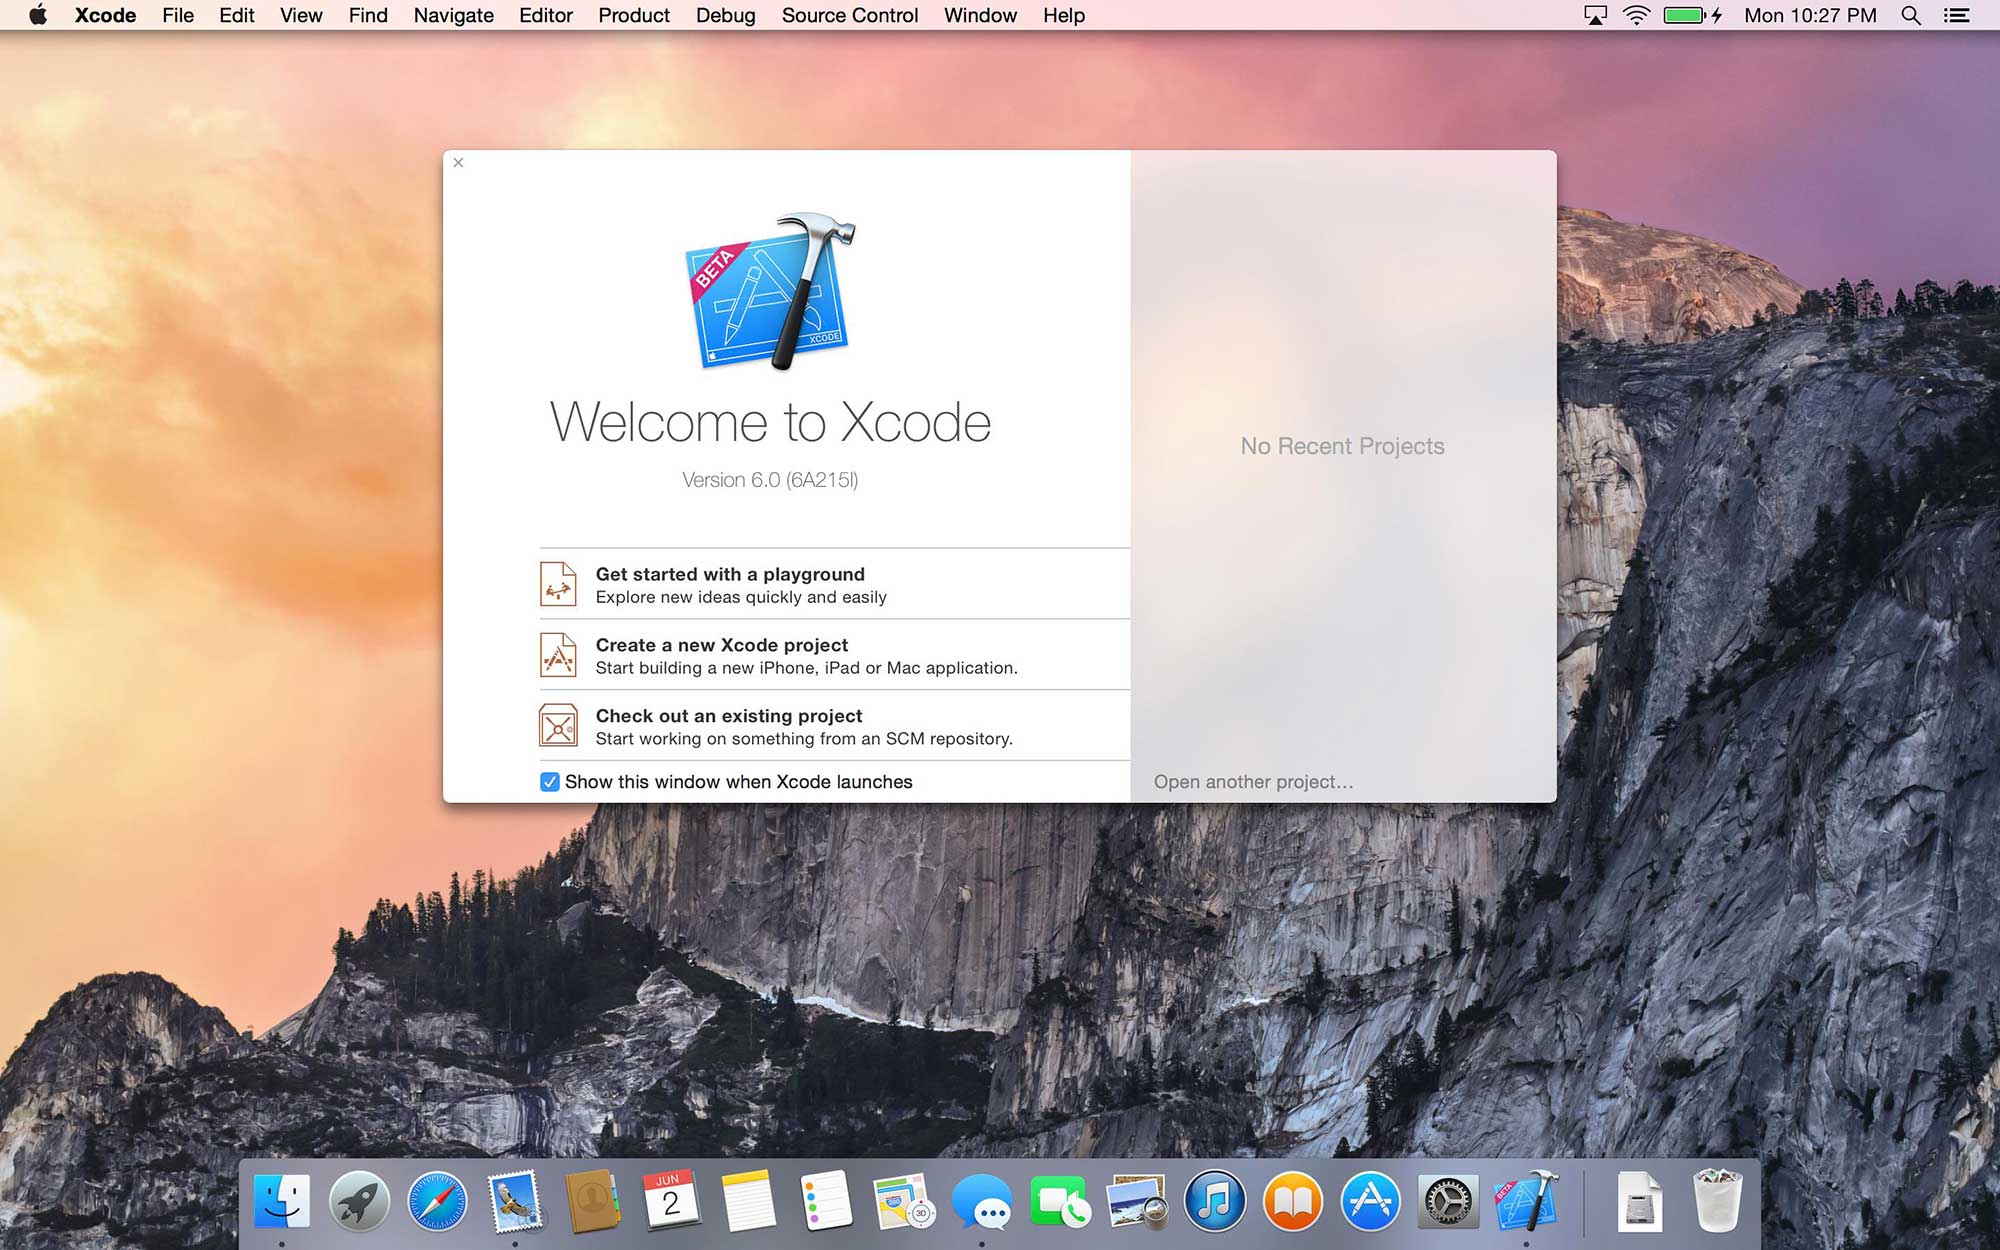The height and width of the screenshot is (1250, 2000).
Task: Open iTunes from the Dock
Action: (1214, 1201)
